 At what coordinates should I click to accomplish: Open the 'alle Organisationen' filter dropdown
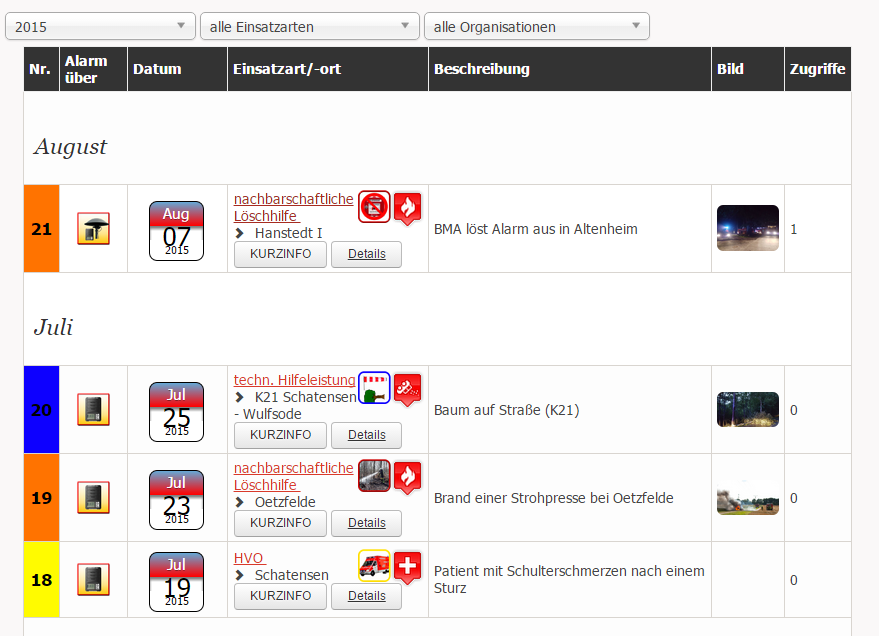(x=536, y=27)
